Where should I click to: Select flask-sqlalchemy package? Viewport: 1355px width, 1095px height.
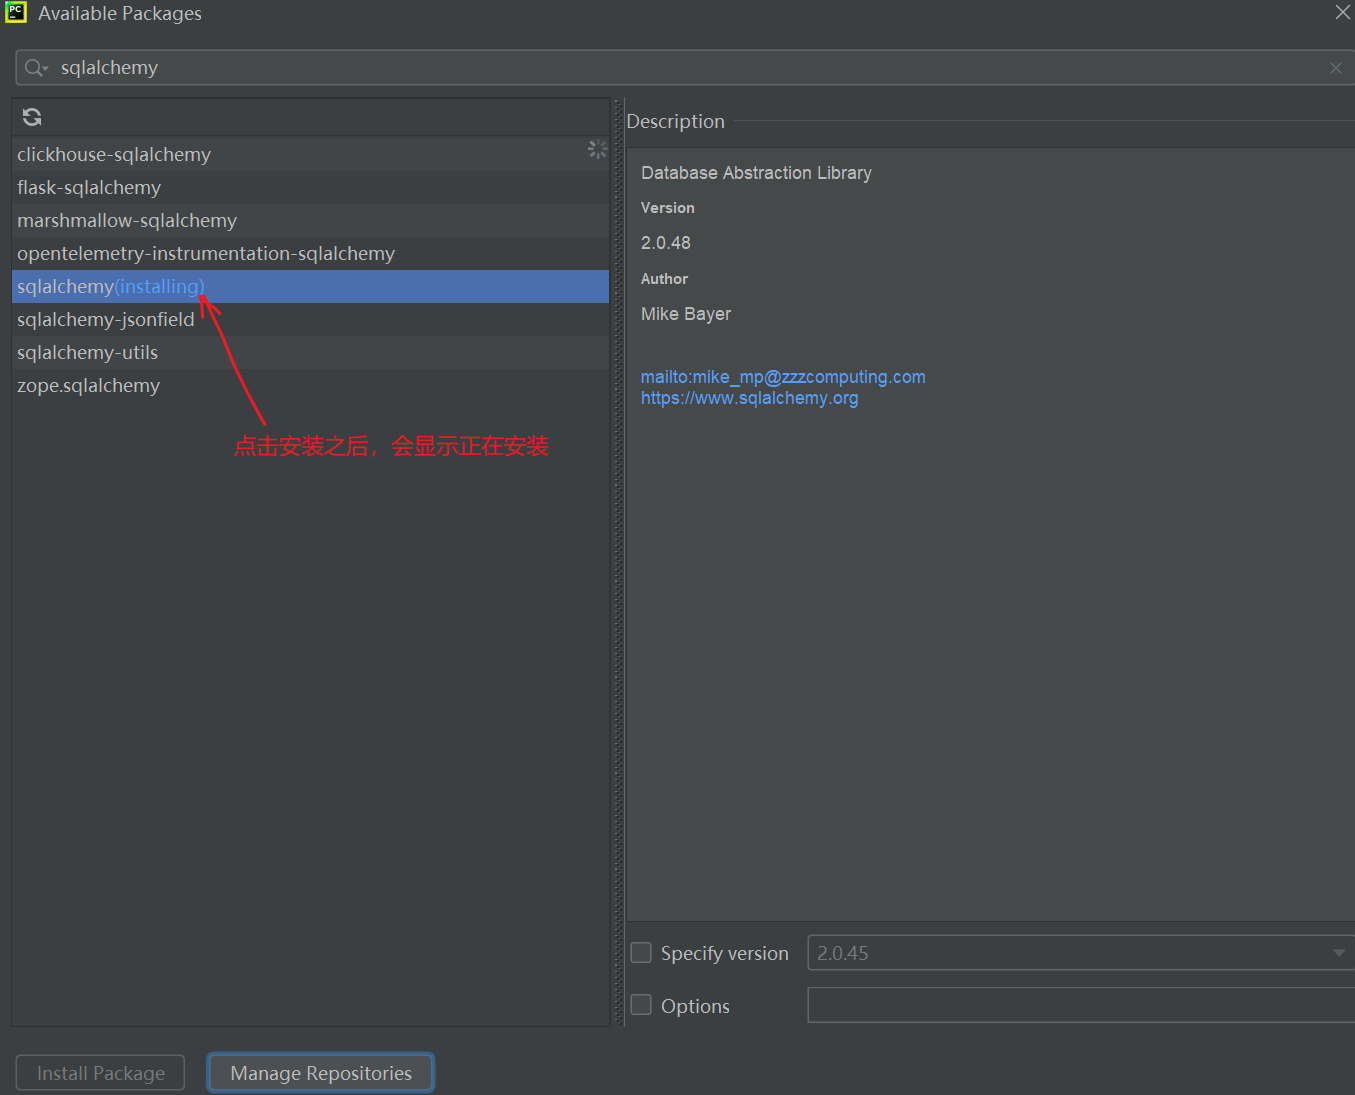click(310, 187)
